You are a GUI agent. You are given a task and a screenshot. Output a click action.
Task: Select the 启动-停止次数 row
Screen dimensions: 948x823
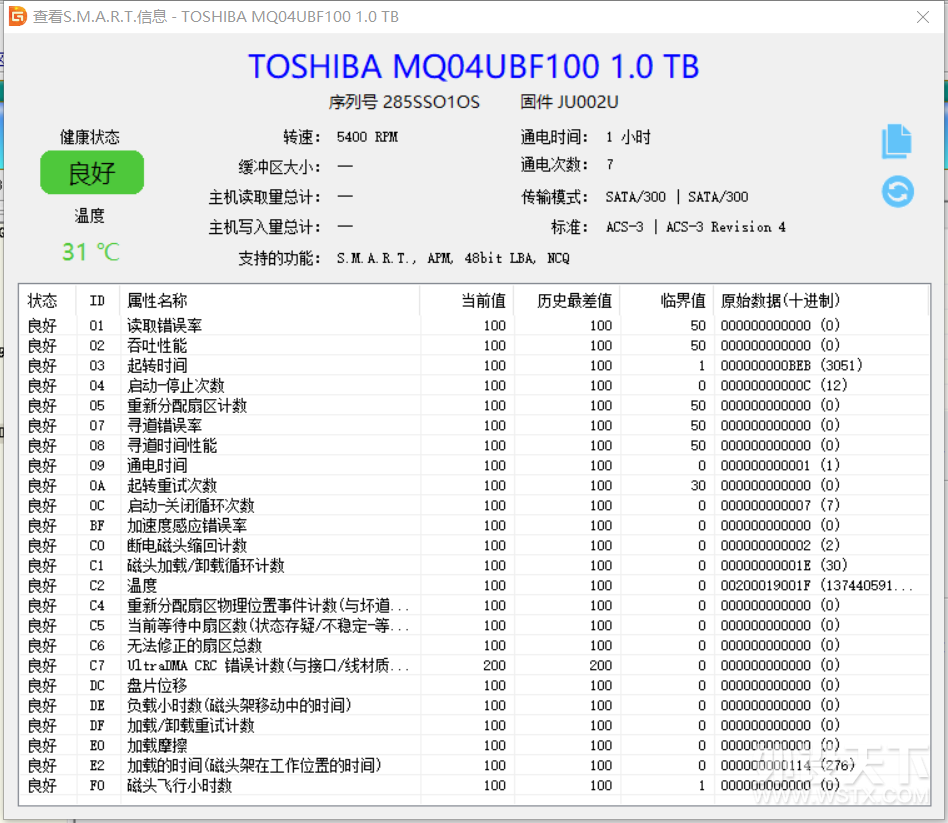pos(475,386)
